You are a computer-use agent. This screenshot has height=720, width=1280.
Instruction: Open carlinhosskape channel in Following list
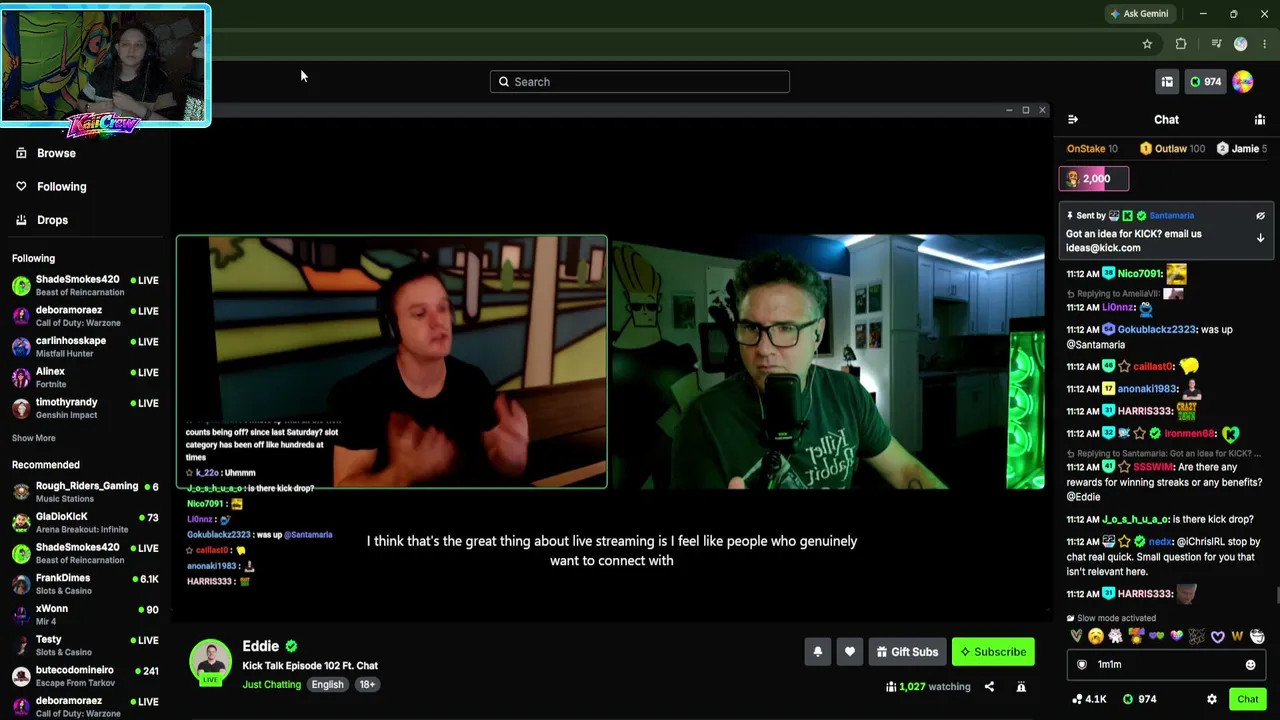point(85,347)
